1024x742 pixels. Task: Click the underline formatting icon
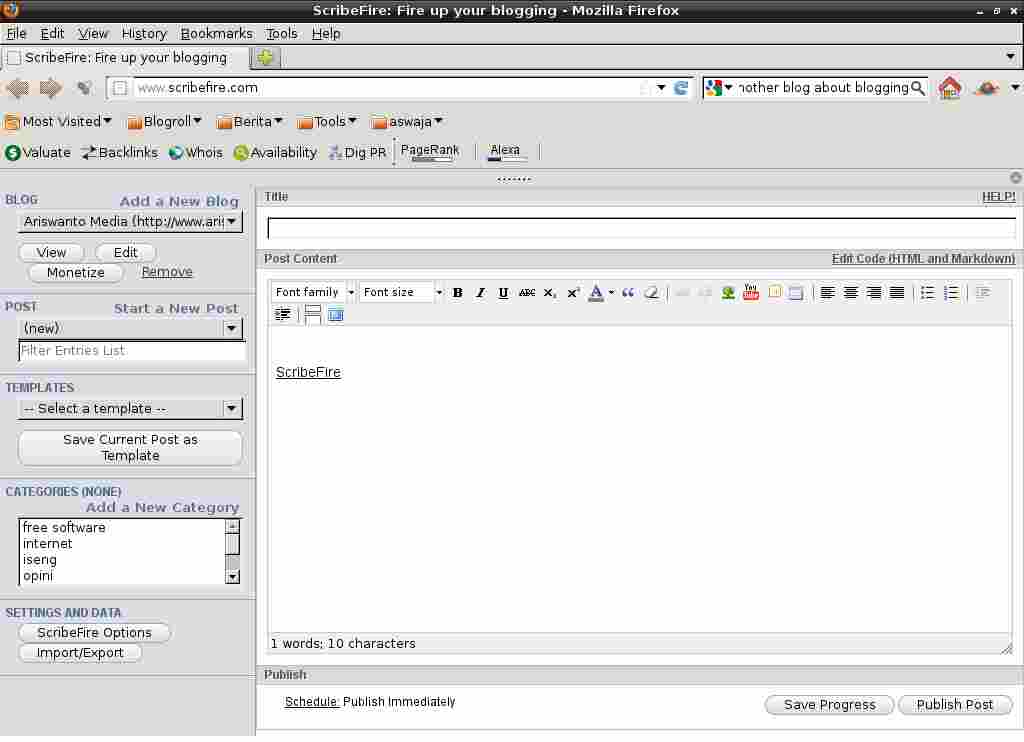coord(503,293)
